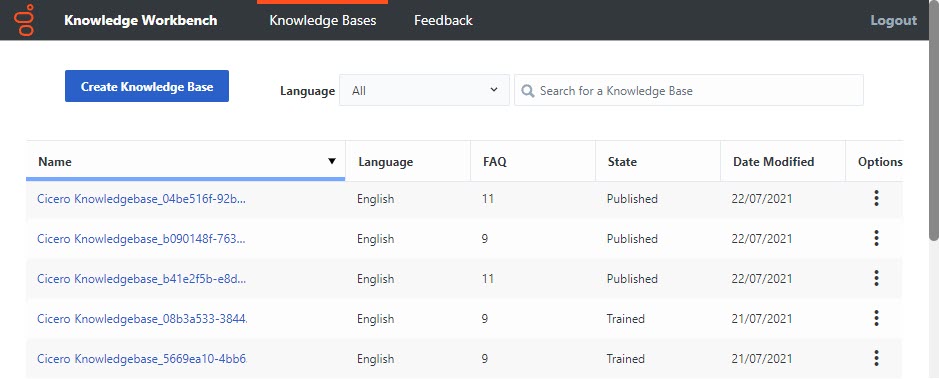Sort by the State column header

[x=622, y=162]
